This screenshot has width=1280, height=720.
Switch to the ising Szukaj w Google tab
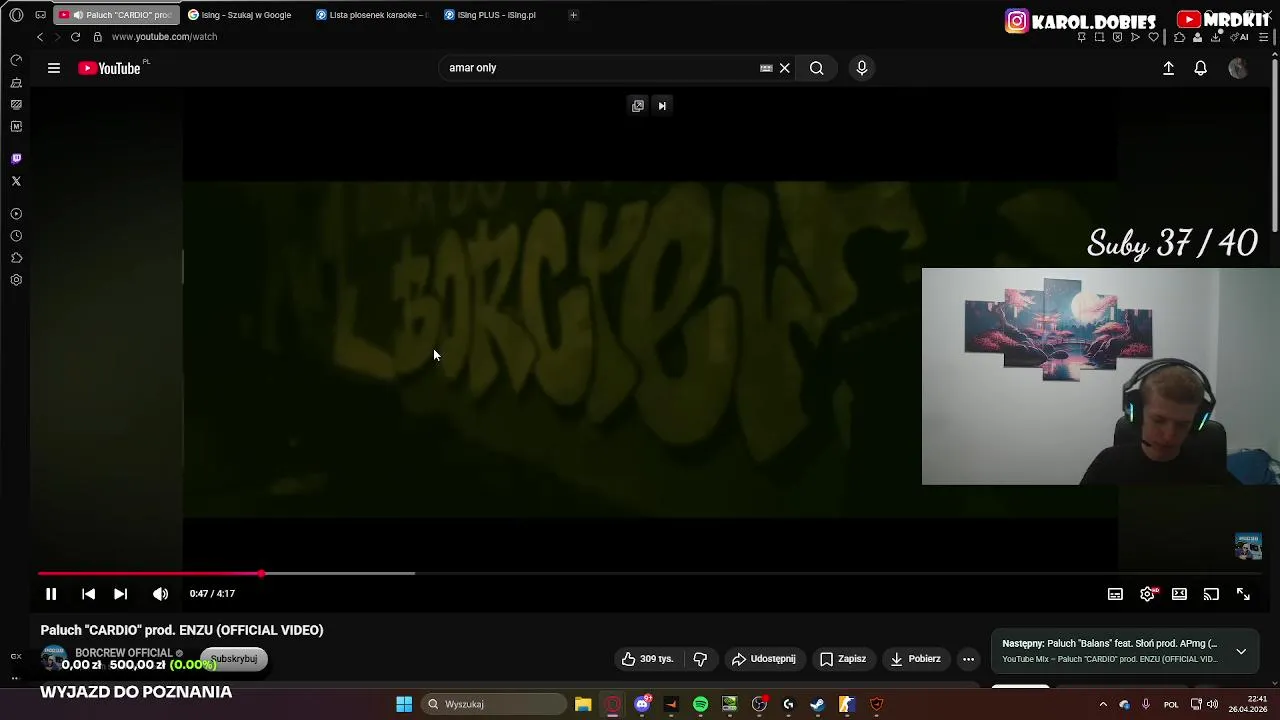pyautogui.click(x=241, y=15)
